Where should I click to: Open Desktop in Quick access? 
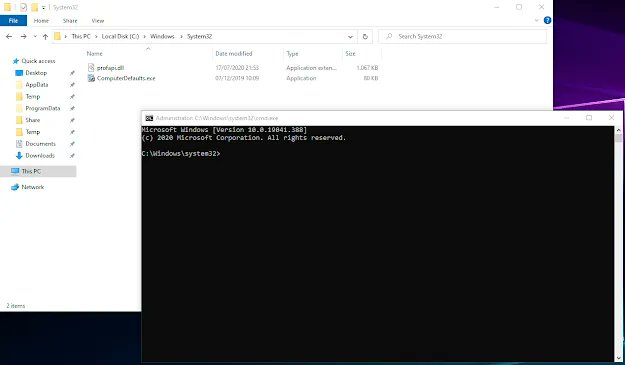coord(36,73)
